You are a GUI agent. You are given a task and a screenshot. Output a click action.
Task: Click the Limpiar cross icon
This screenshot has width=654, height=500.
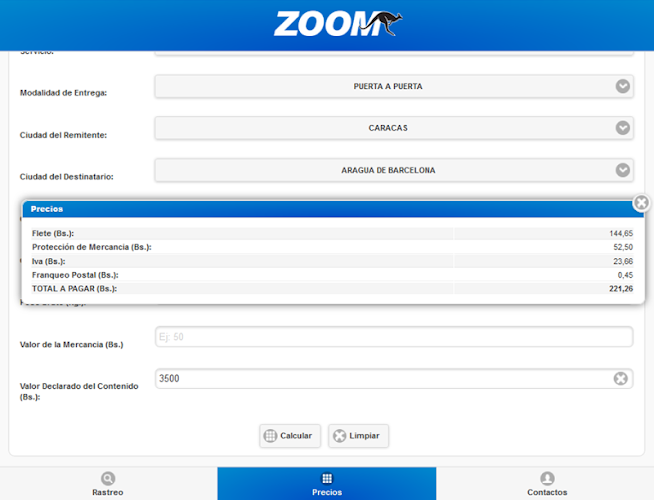coord(340,436)
